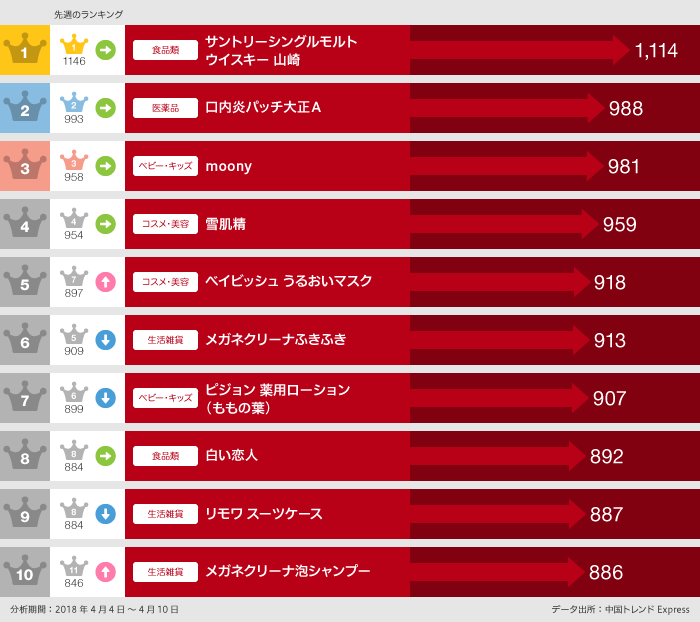Select the メガネクリーナ泡シャンプー product name

(287, 572)
